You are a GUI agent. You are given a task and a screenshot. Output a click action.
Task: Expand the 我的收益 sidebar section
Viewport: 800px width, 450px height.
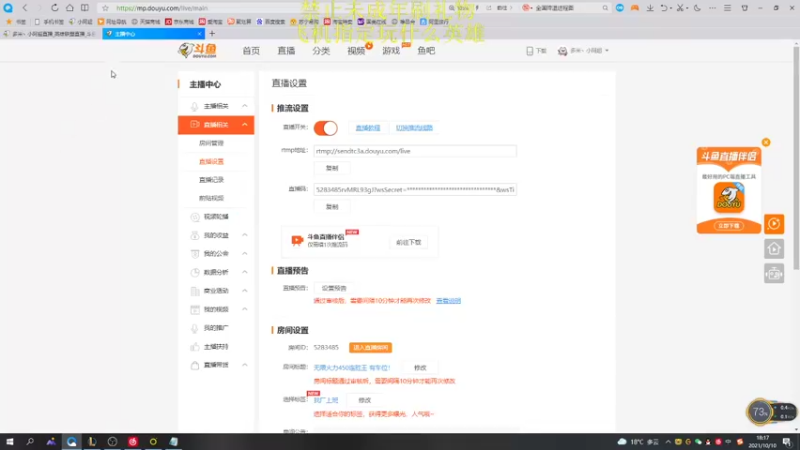pyautogui.click(x=245, y=235)
